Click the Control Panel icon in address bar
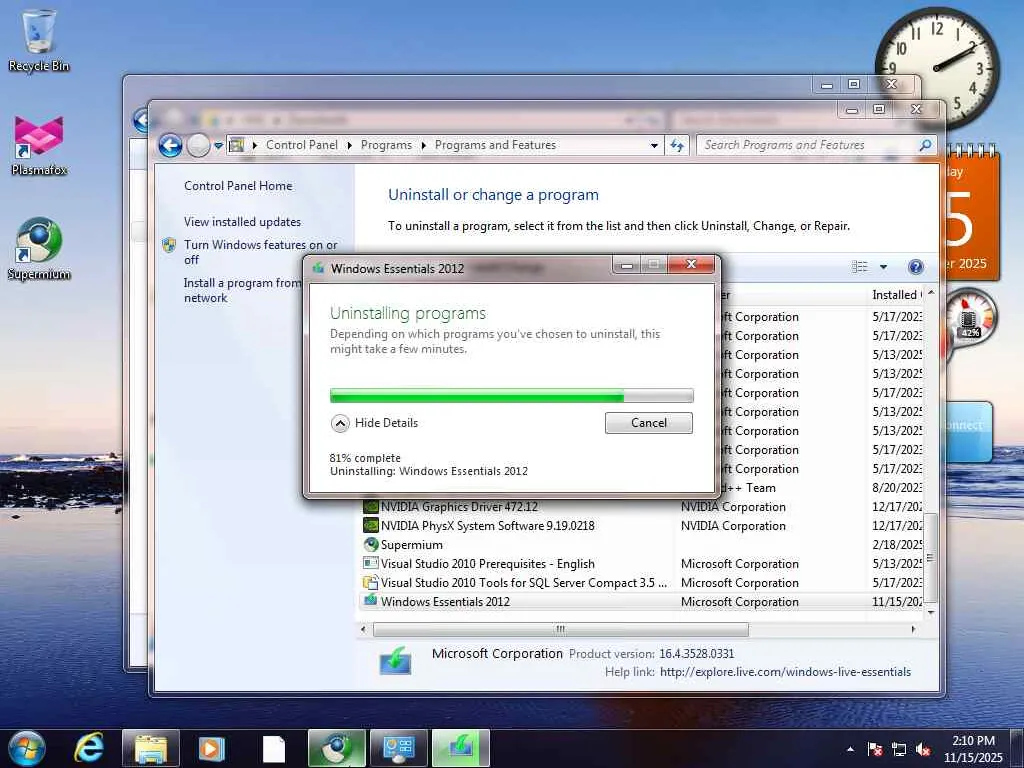This screenshot has width=1024, height=768. [236, 145]
